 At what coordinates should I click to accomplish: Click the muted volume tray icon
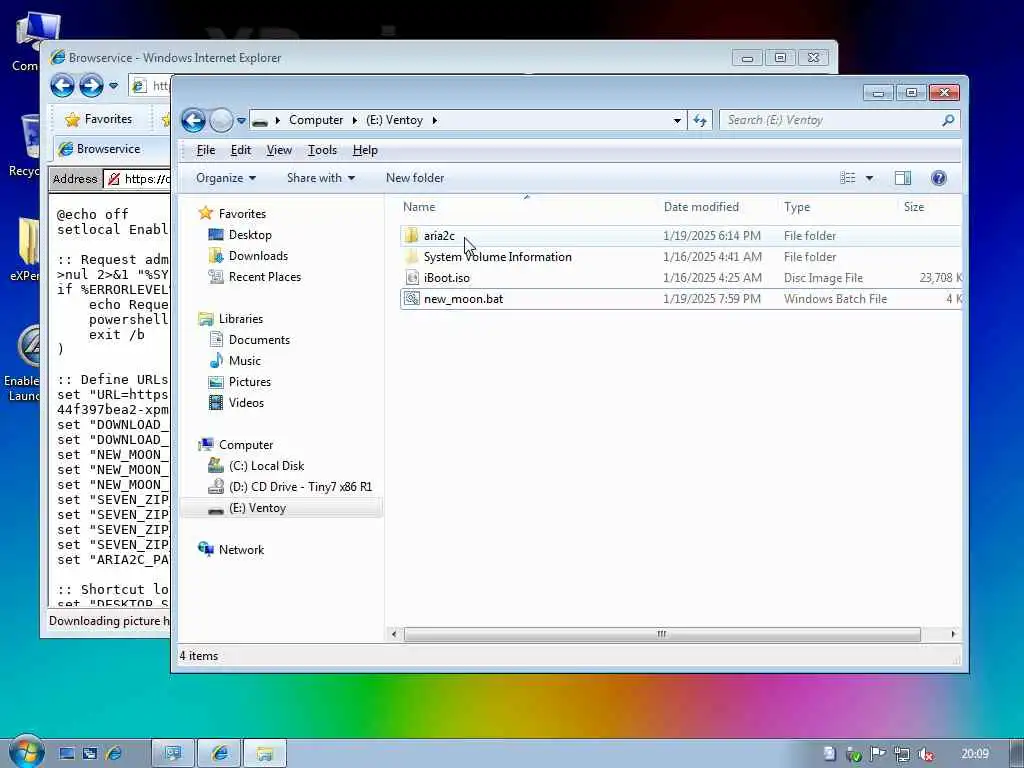tap(925, 754)
